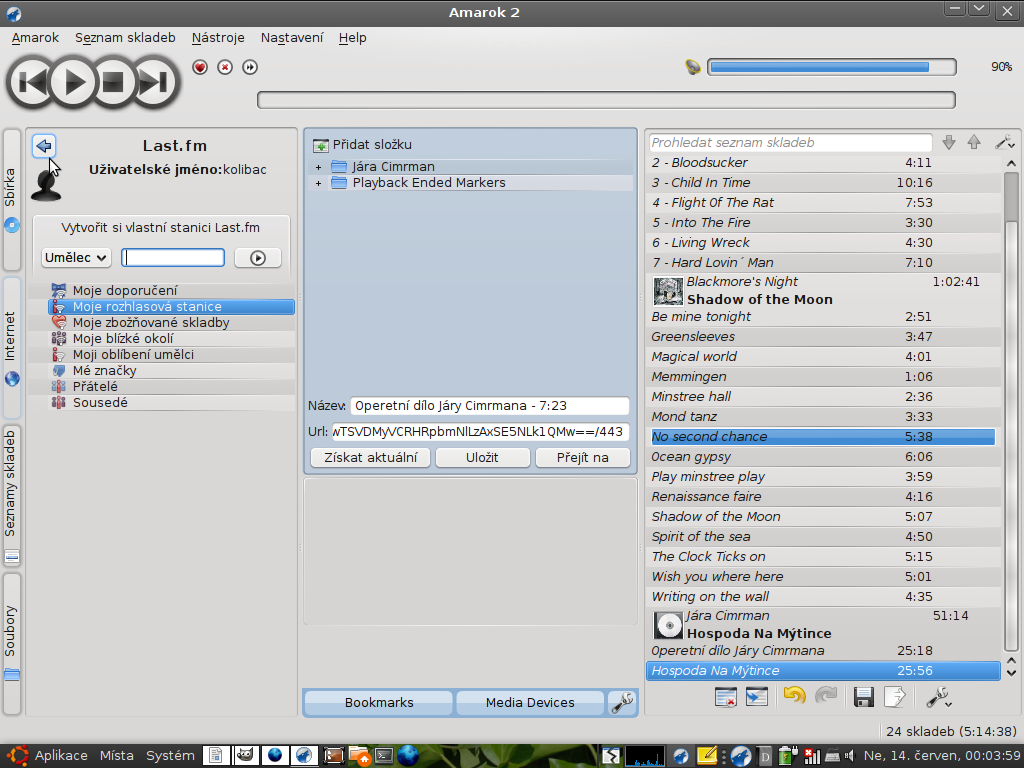Viewport: 1024px width, 768px height.
Task: Click Přidat složku add folder icon
Action: pos(320,145)
